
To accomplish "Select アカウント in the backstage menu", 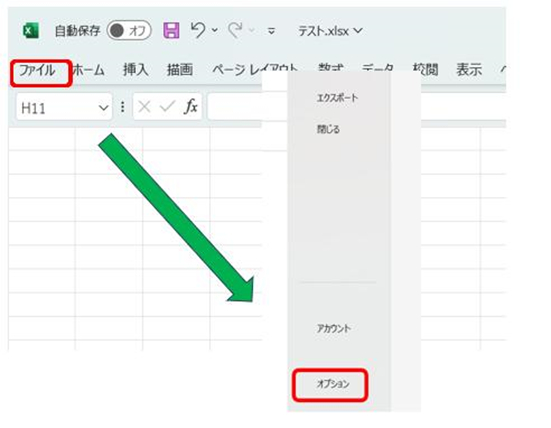I will click(334, 328).
